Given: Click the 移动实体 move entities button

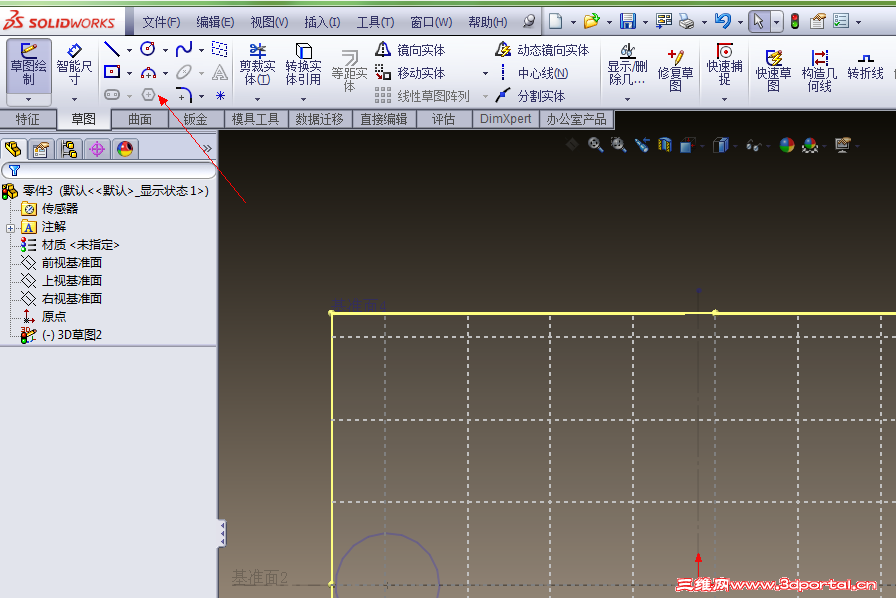Looking at the screenshot, I should (x=410, y=73).
